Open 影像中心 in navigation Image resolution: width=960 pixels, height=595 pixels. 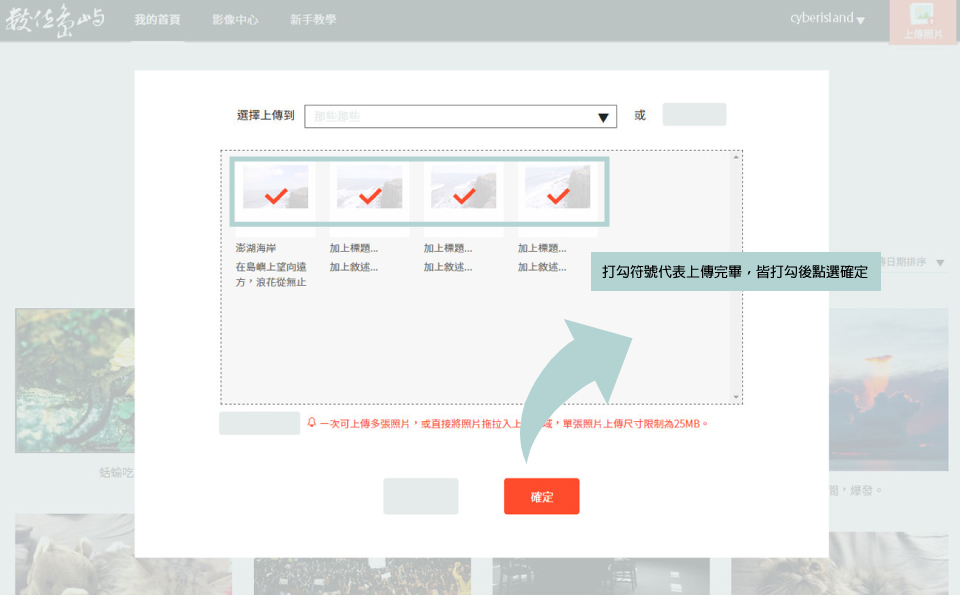[235, 20]
